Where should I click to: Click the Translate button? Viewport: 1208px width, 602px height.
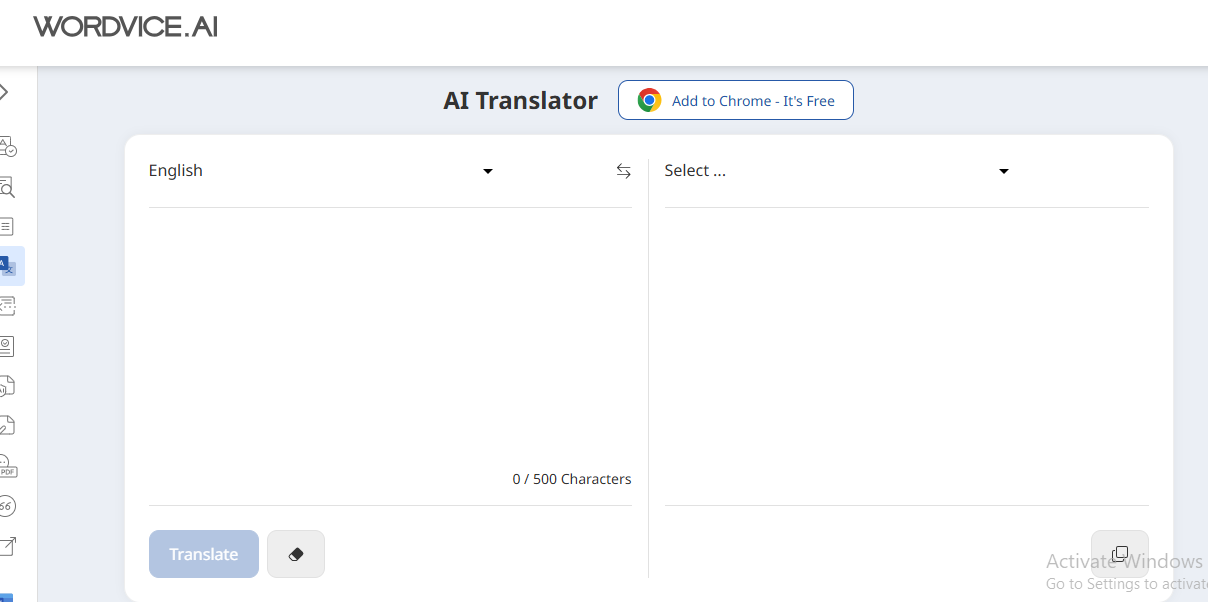click(204, 554)
